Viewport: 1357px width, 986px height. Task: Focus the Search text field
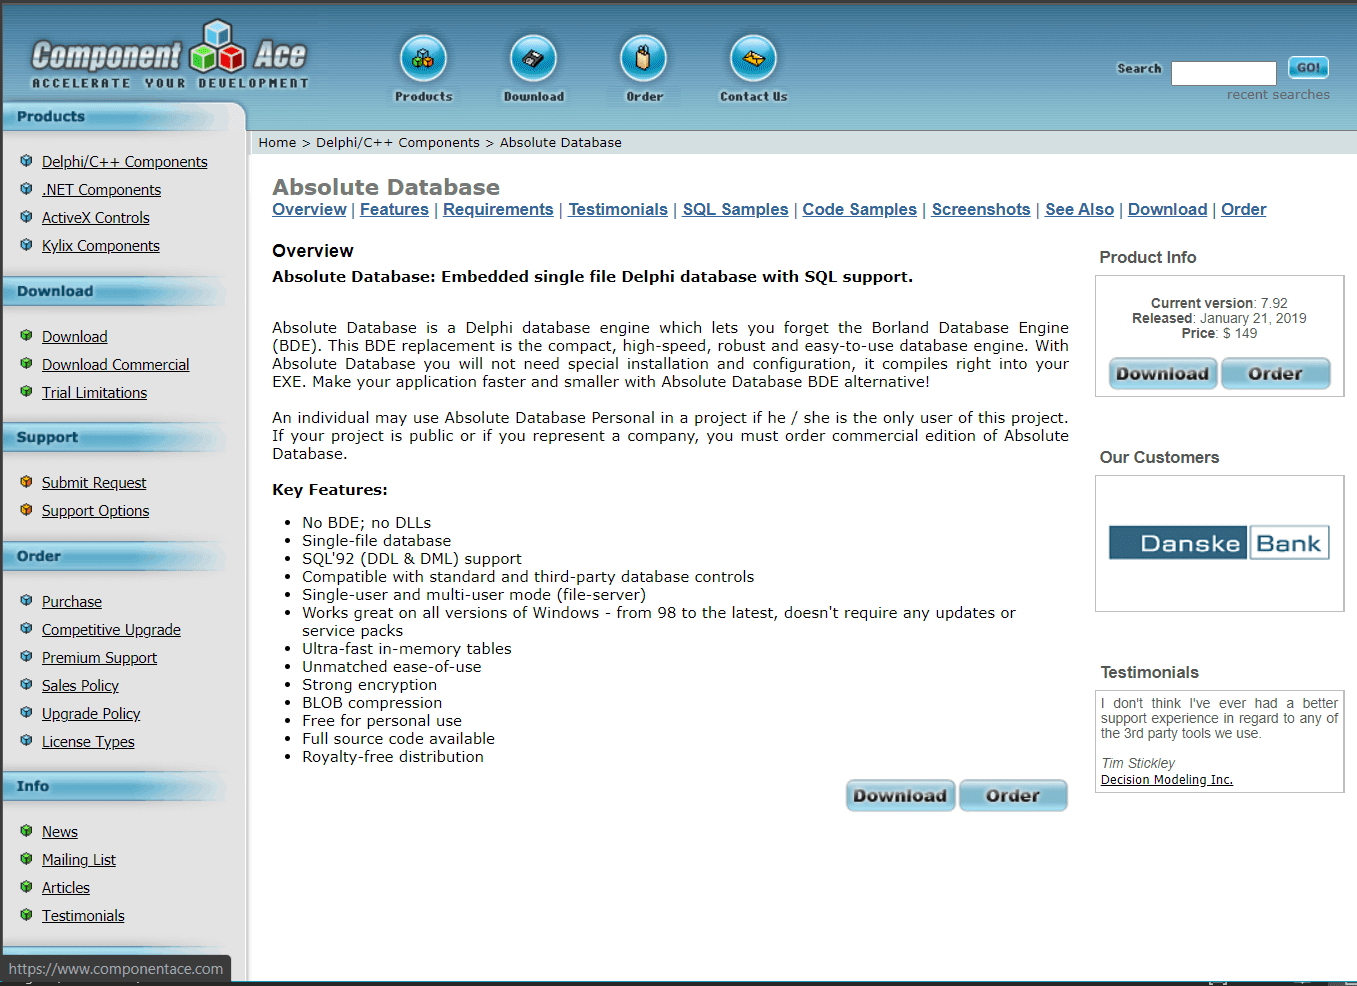point(1224,73)
